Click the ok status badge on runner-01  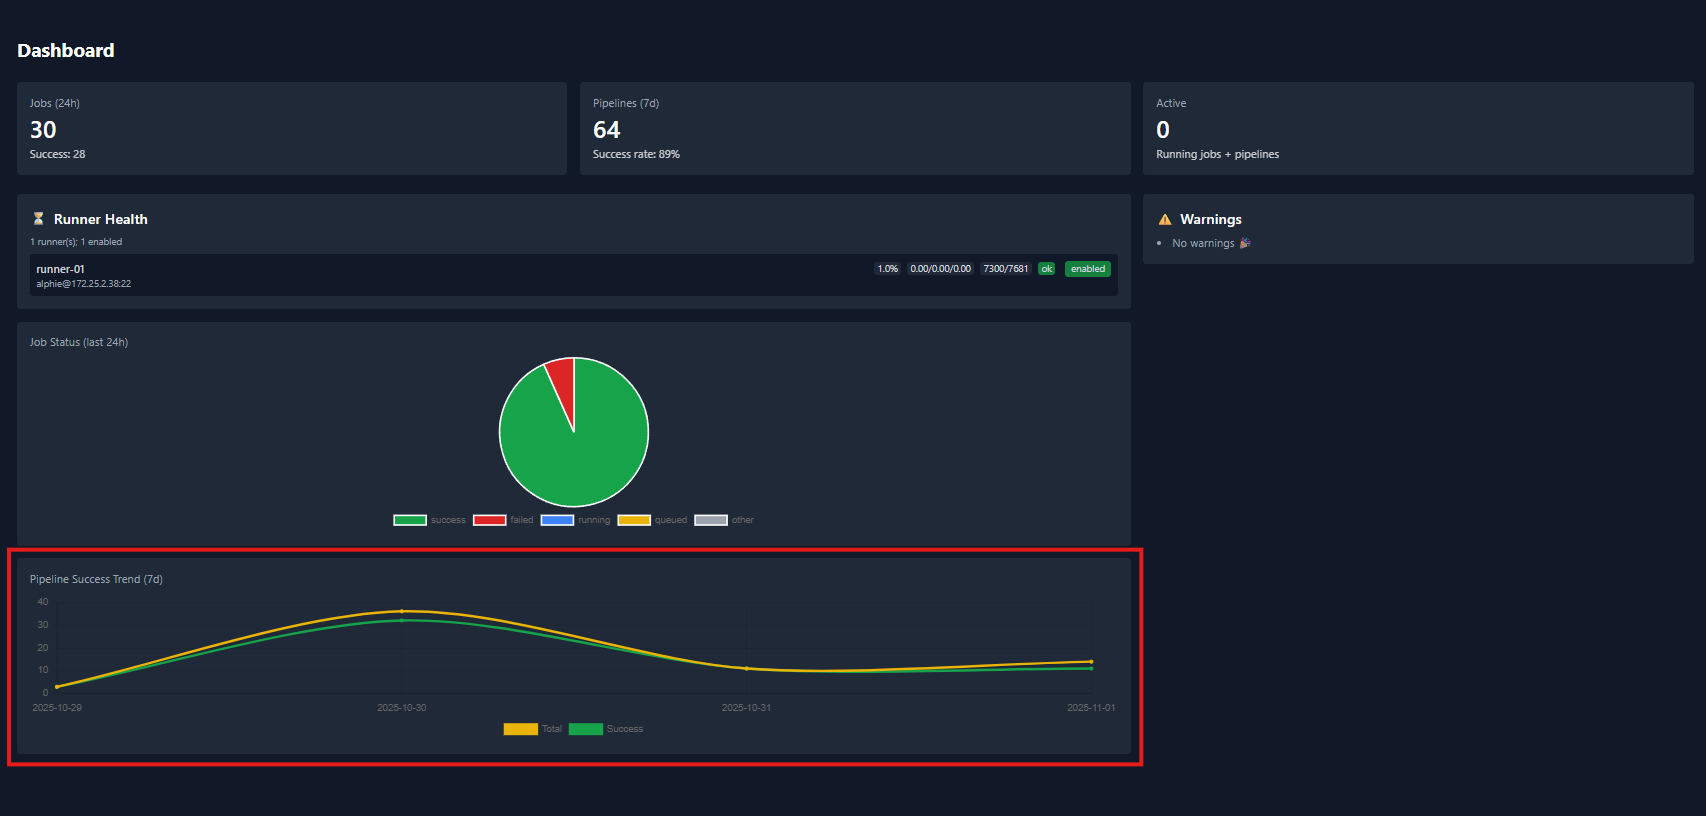click(1047, 269)
